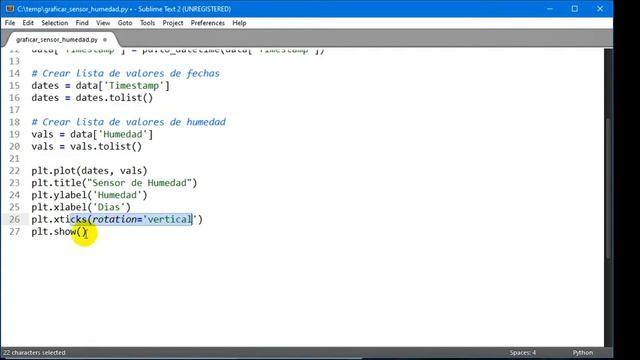Click line 'plt.plot(dates, vals)'
The width and height of the screenshot is (640, 360).
(x=89, y=171)
